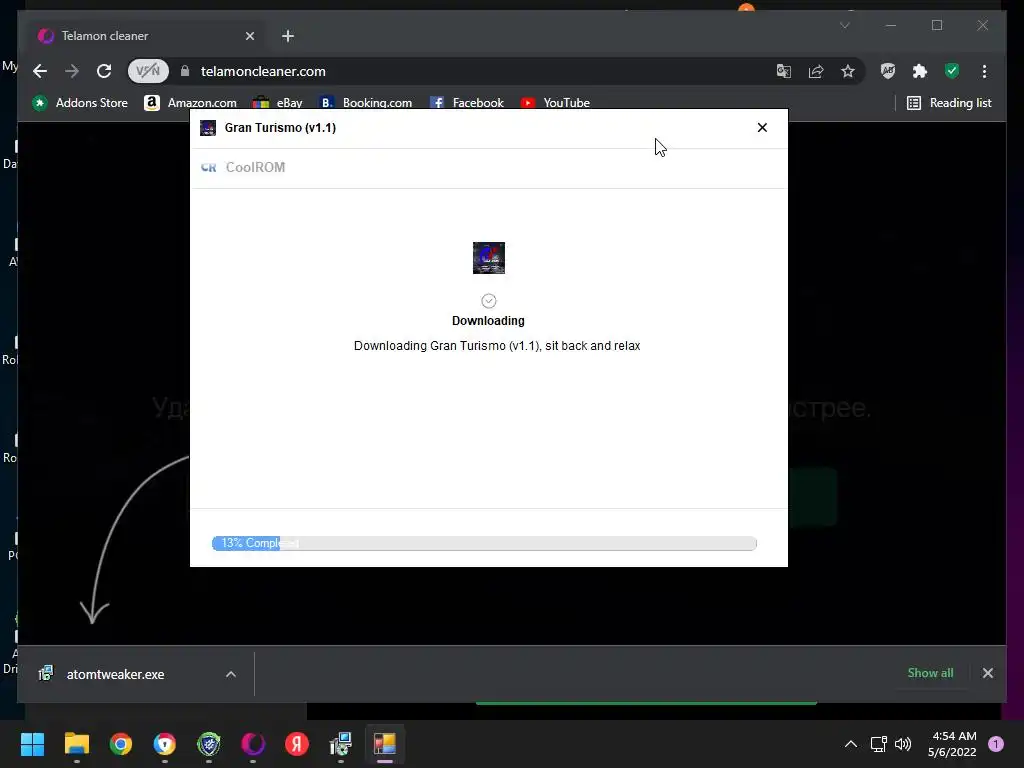The width and height of the screenshot is (1024, 768).
Task: Open volume control tray icon
Action: (903, 744)
